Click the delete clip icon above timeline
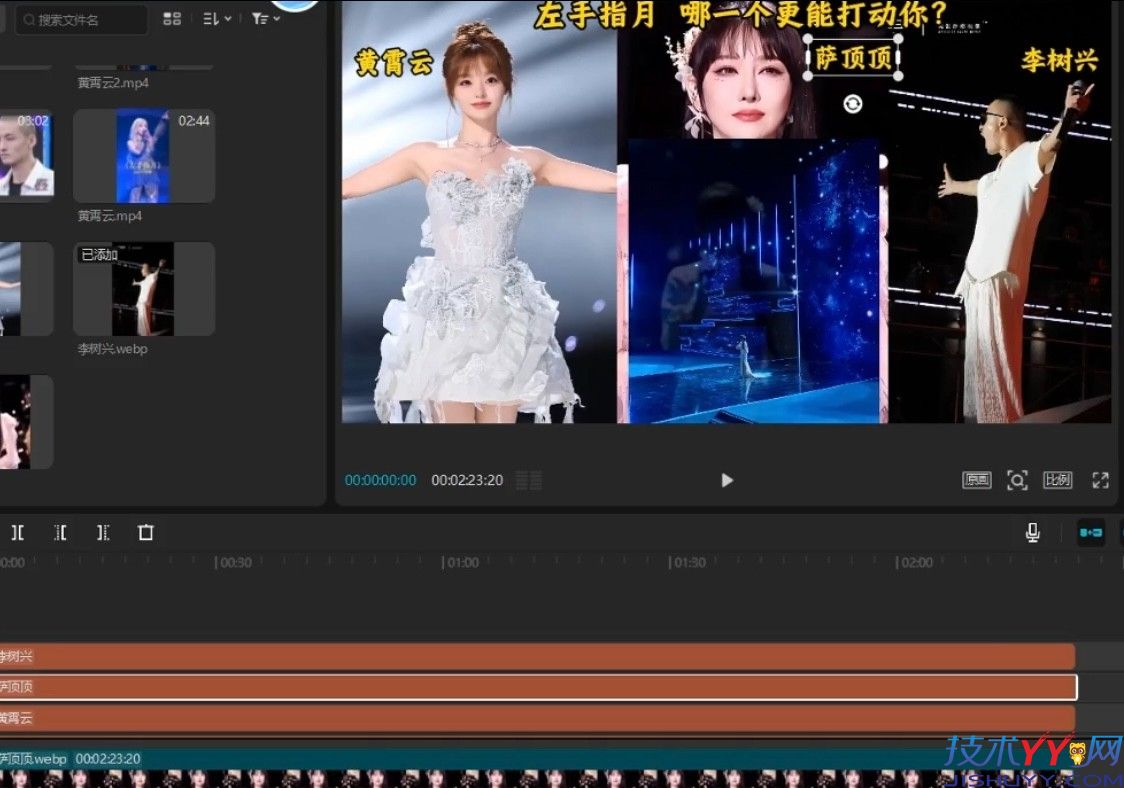The width and height of the screenshot is (1124, 788). [145, 532]
